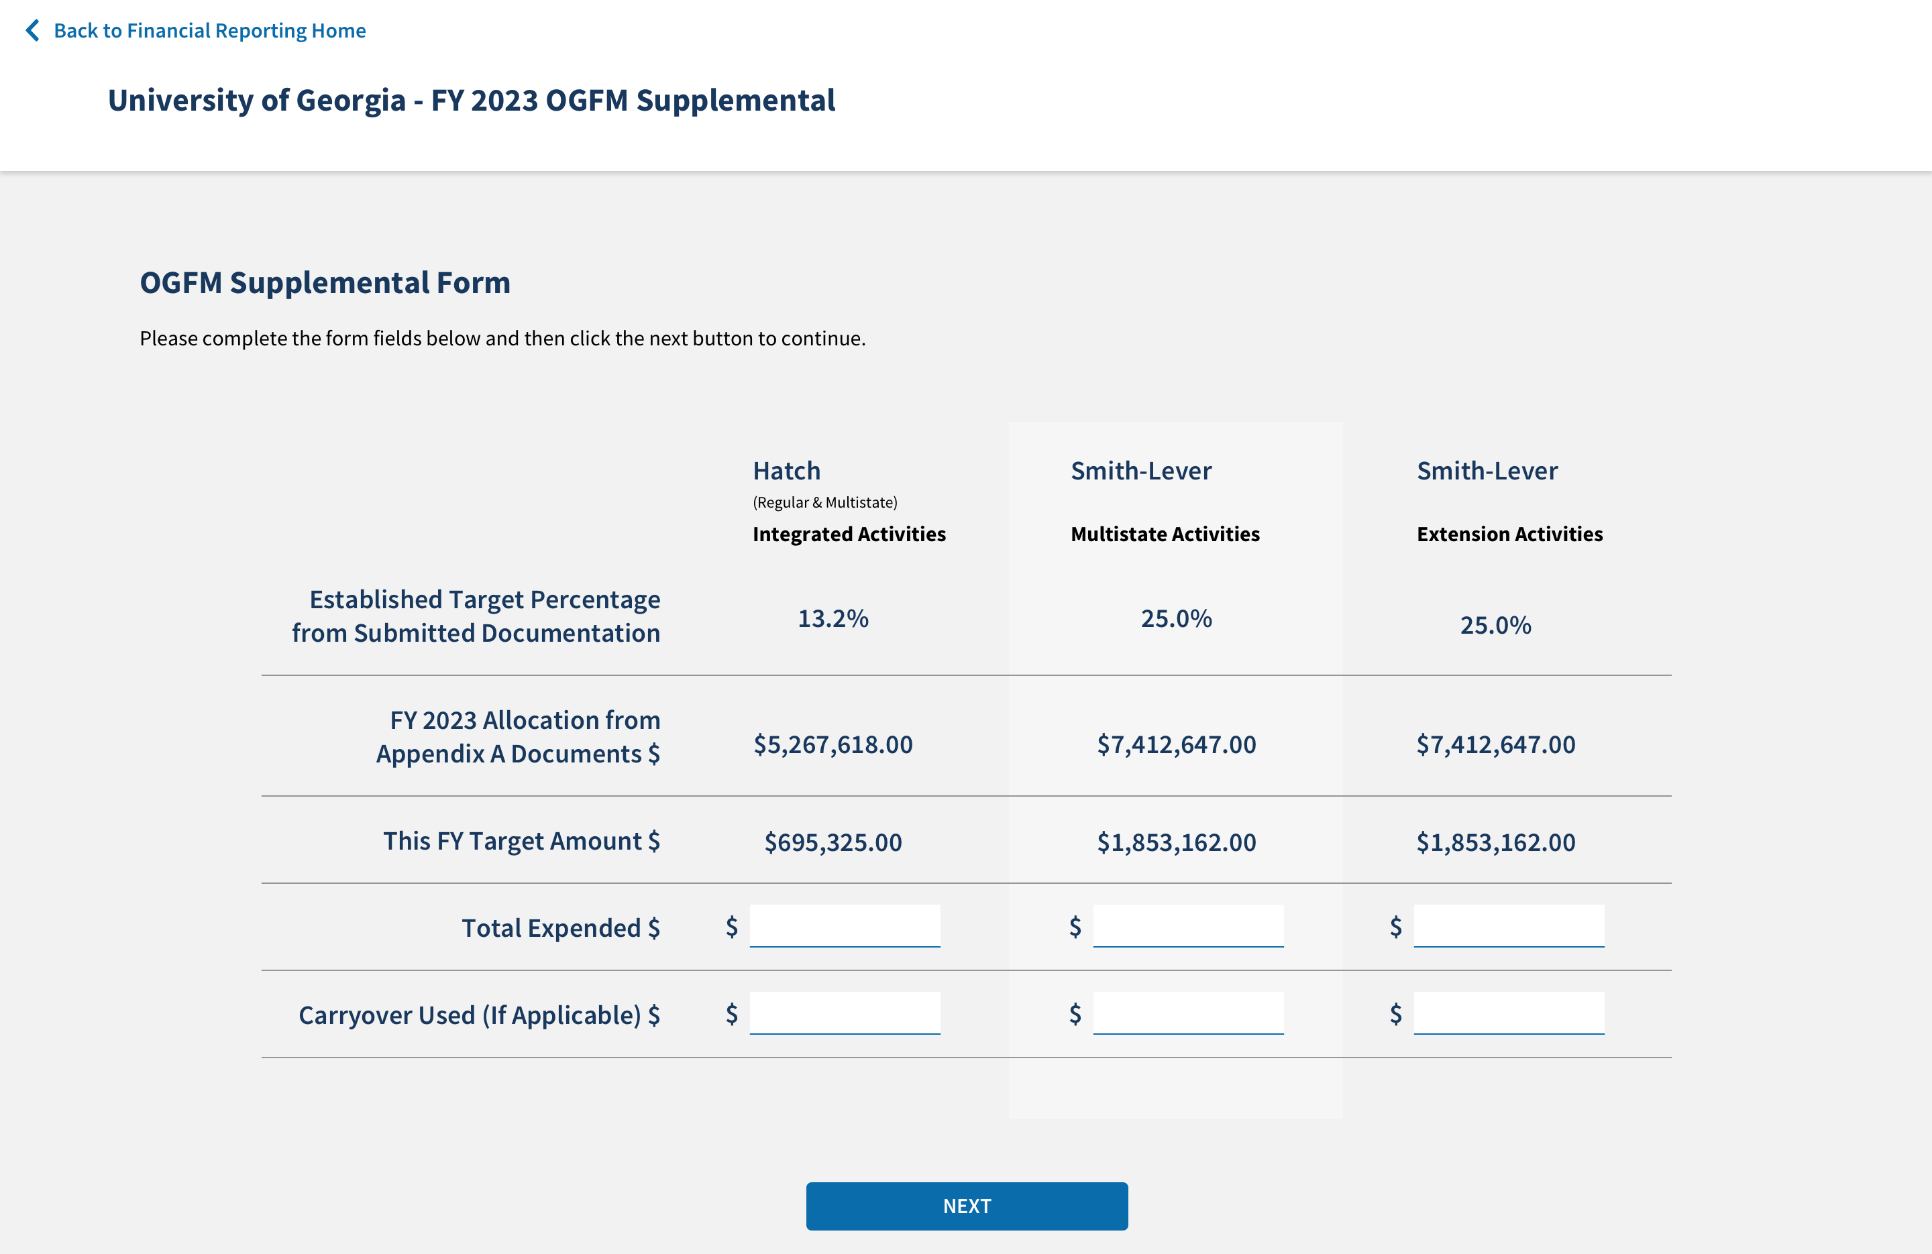
Task: Click Hatch target amount $695,325.00
Action: pos(832,843)
